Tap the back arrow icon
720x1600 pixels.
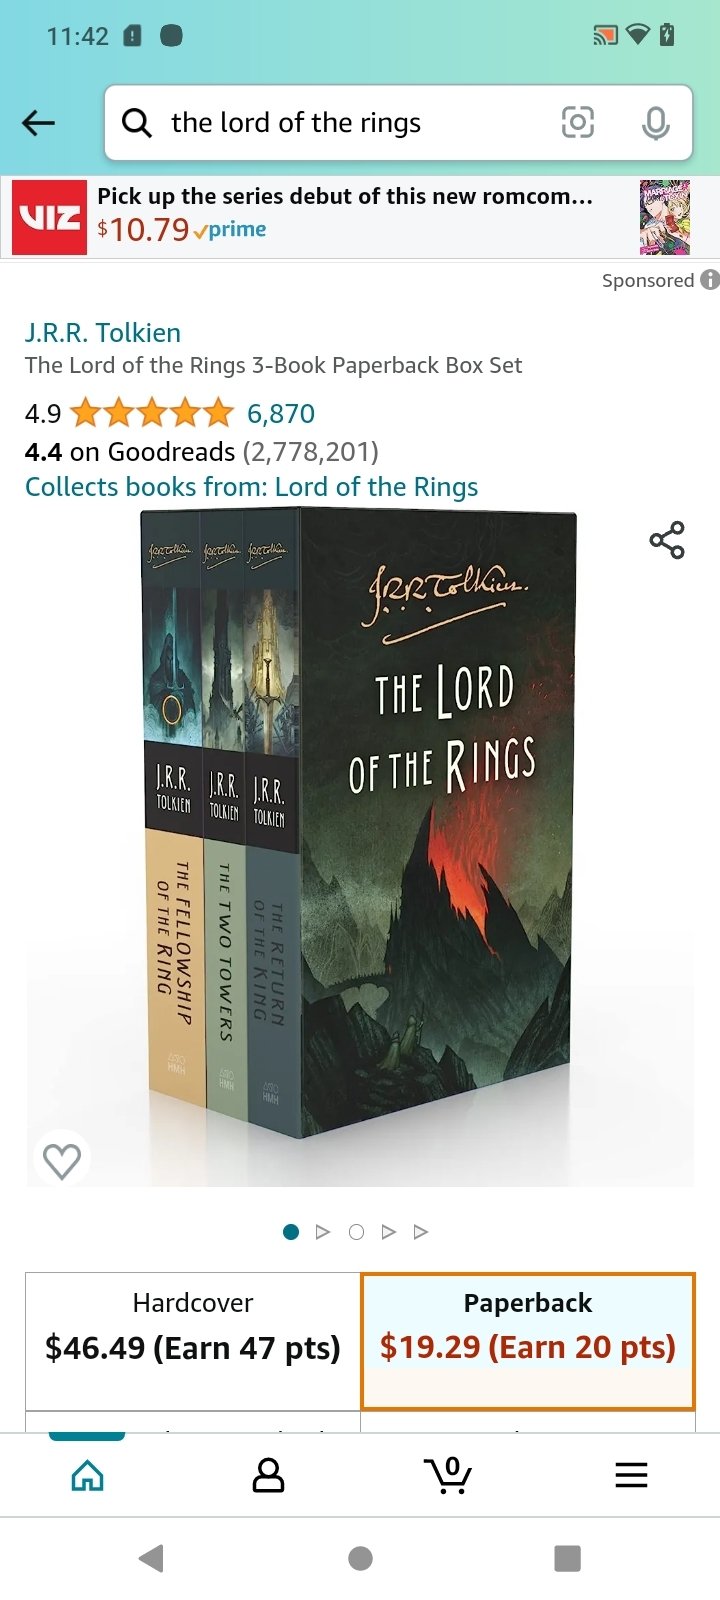[x=38, y=123]
